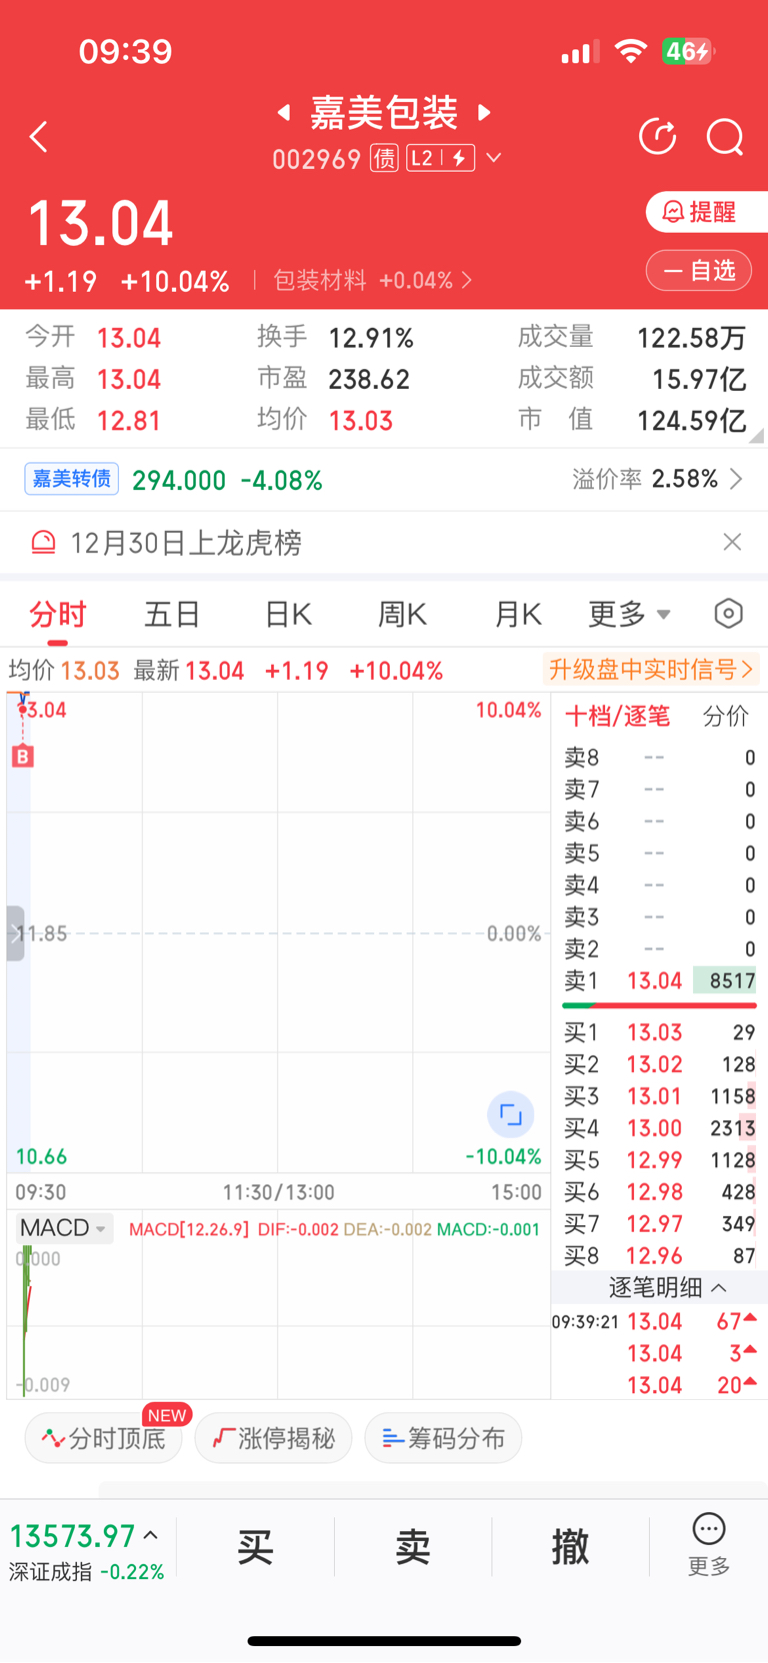Tap the 买 buy button
Screen dimensions: 768x1663
click(x=255, y=1547)
